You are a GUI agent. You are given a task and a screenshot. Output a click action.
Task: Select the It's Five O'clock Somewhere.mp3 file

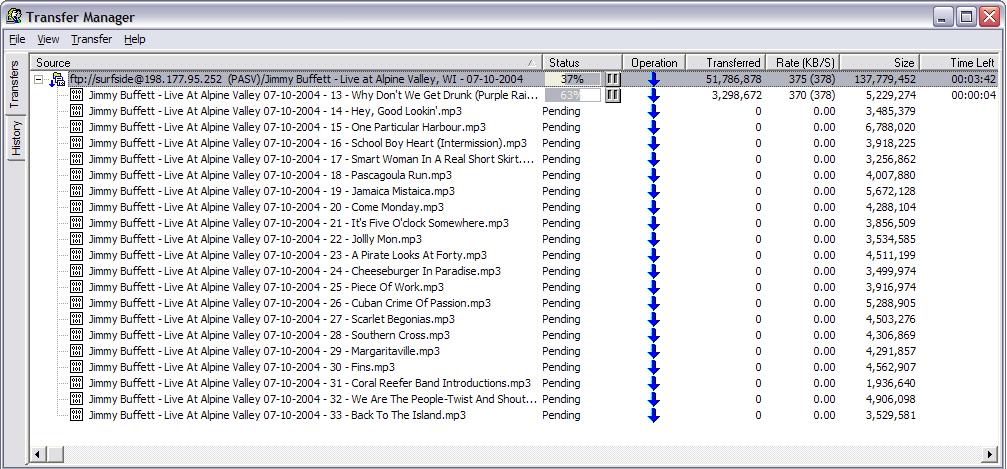point(299,223)
